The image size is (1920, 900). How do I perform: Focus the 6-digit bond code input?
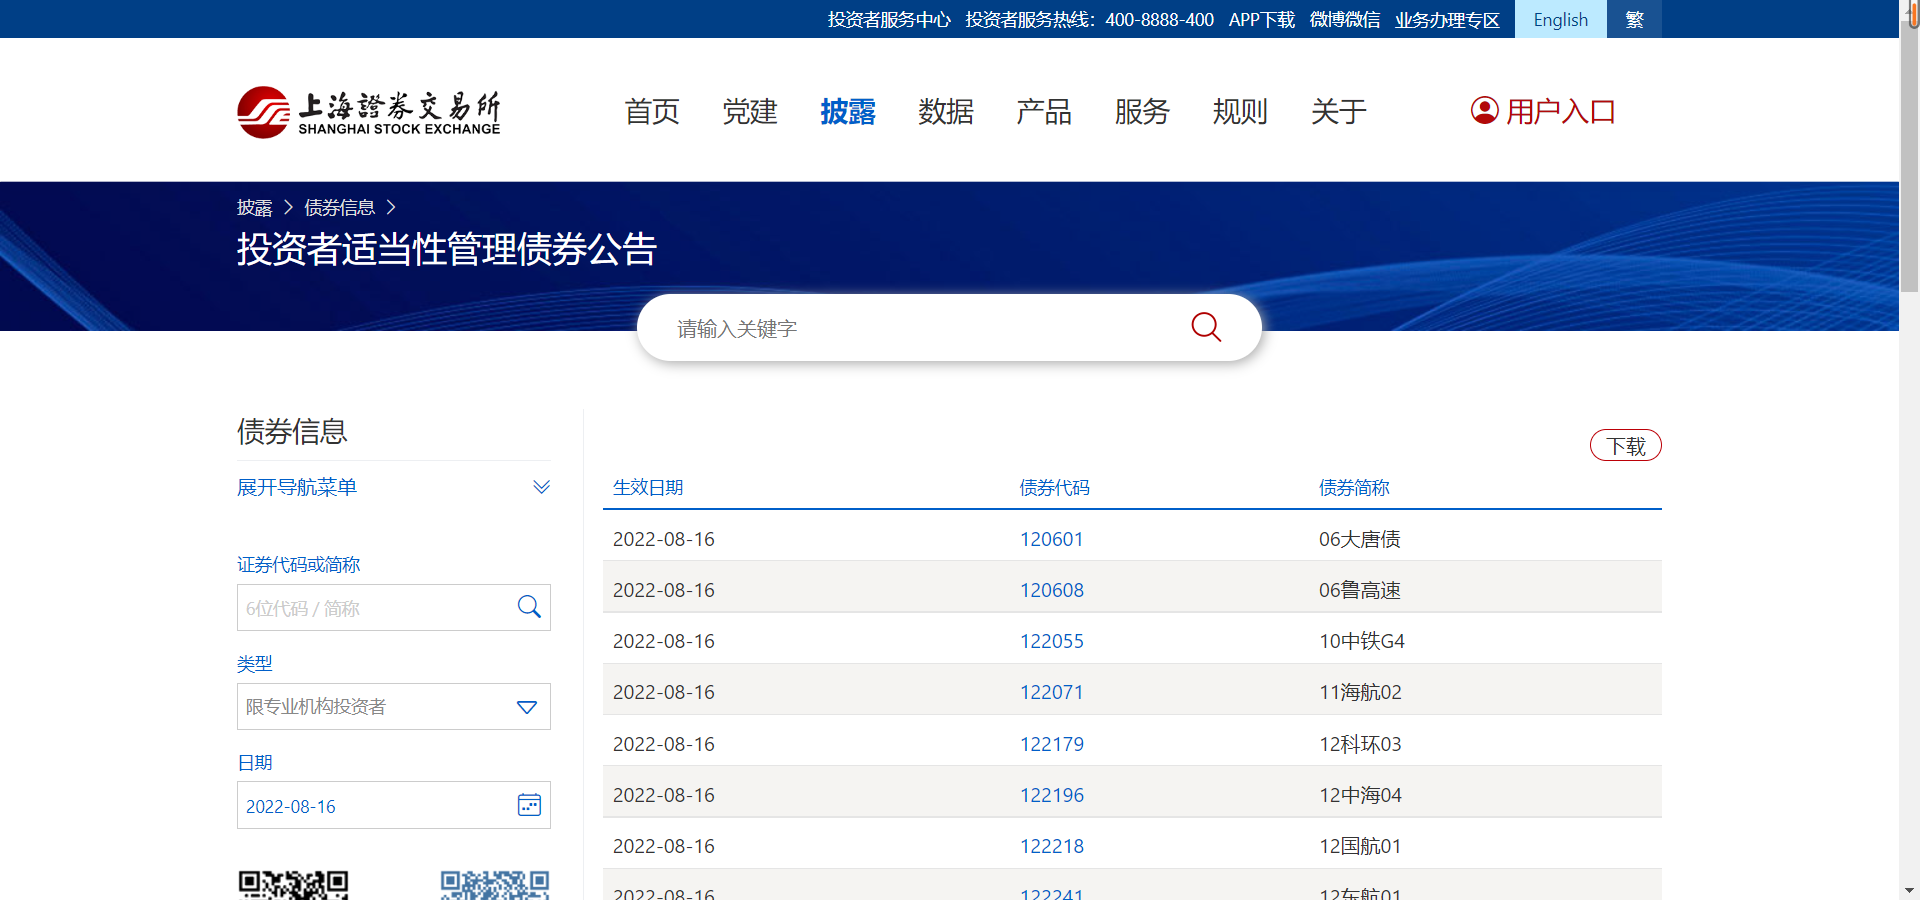pos(375,608)
